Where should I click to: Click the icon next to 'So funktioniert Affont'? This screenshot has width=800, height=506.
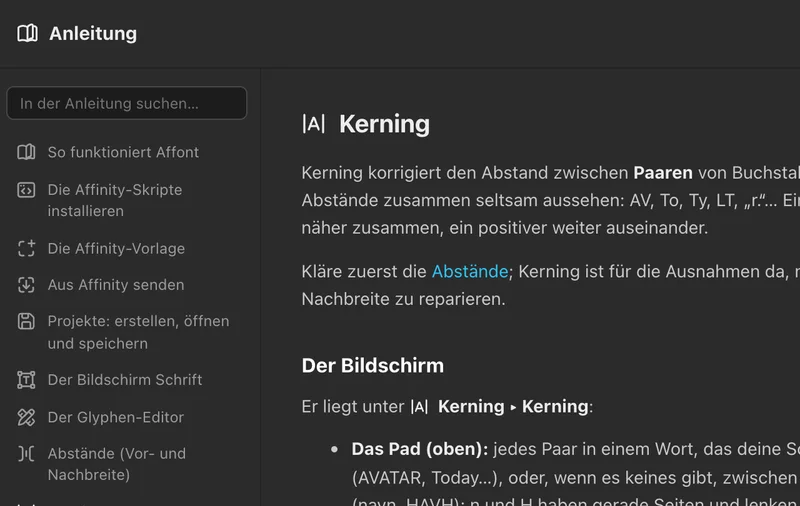(27, 152)
